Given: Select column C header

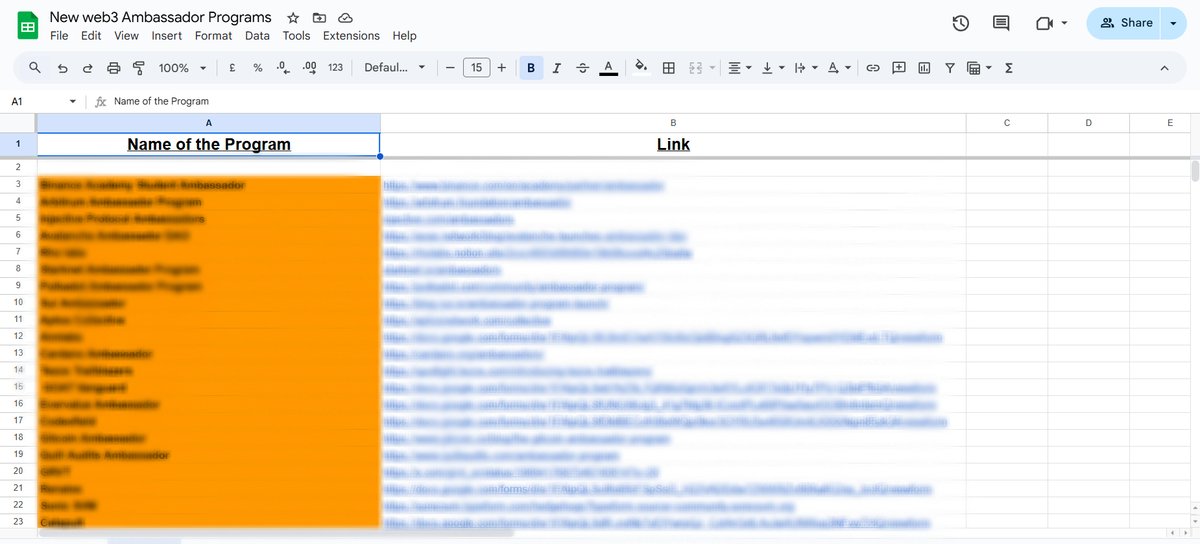Looking at the screenshot, I should tap(1007, 123).
